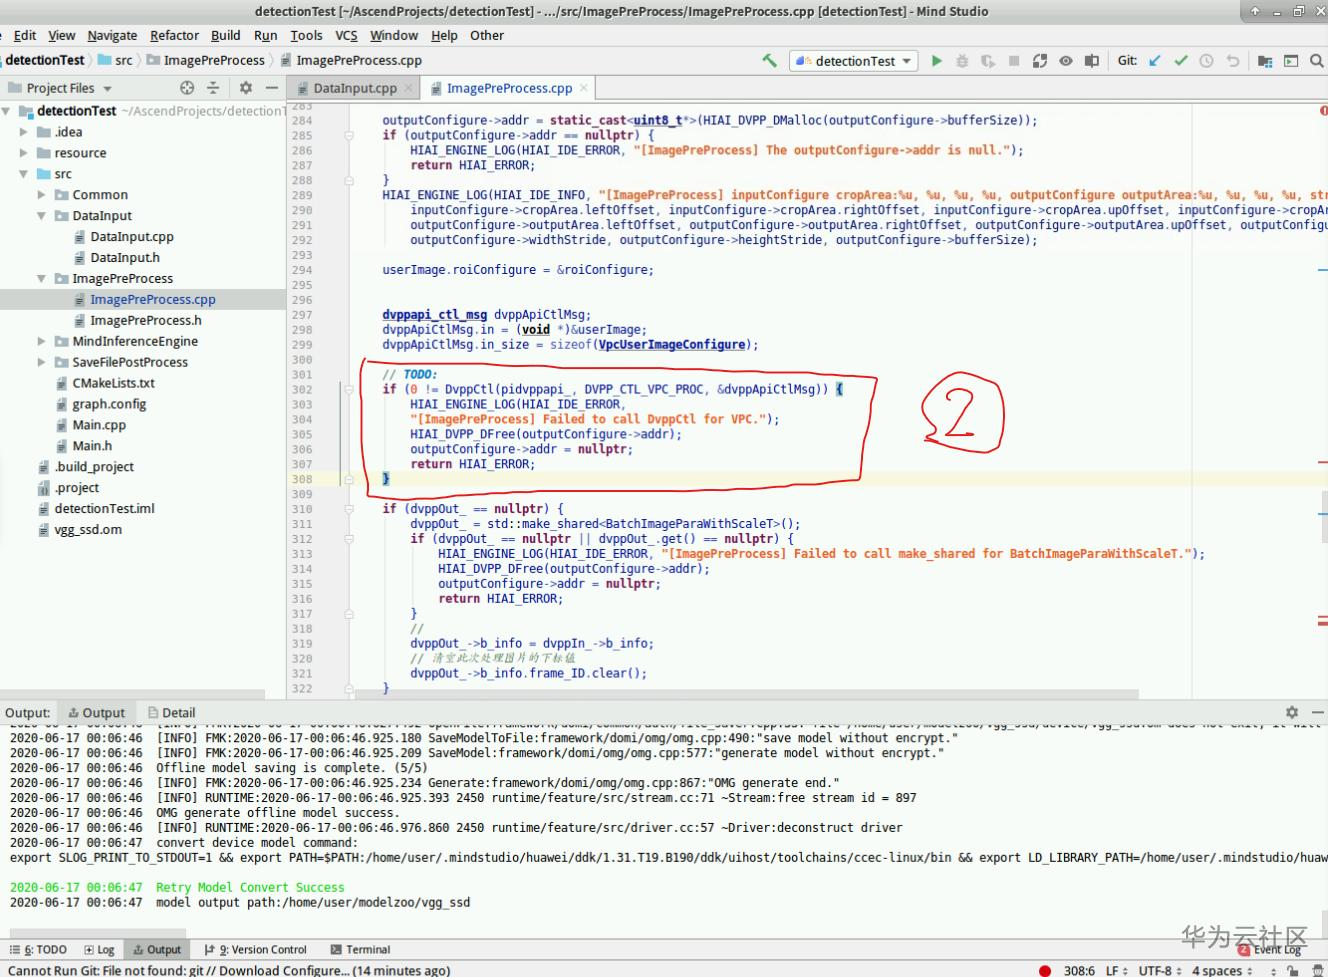Select DataInput.h in project tree
This screenshot has height=977, width=1328.
(125, 258)
